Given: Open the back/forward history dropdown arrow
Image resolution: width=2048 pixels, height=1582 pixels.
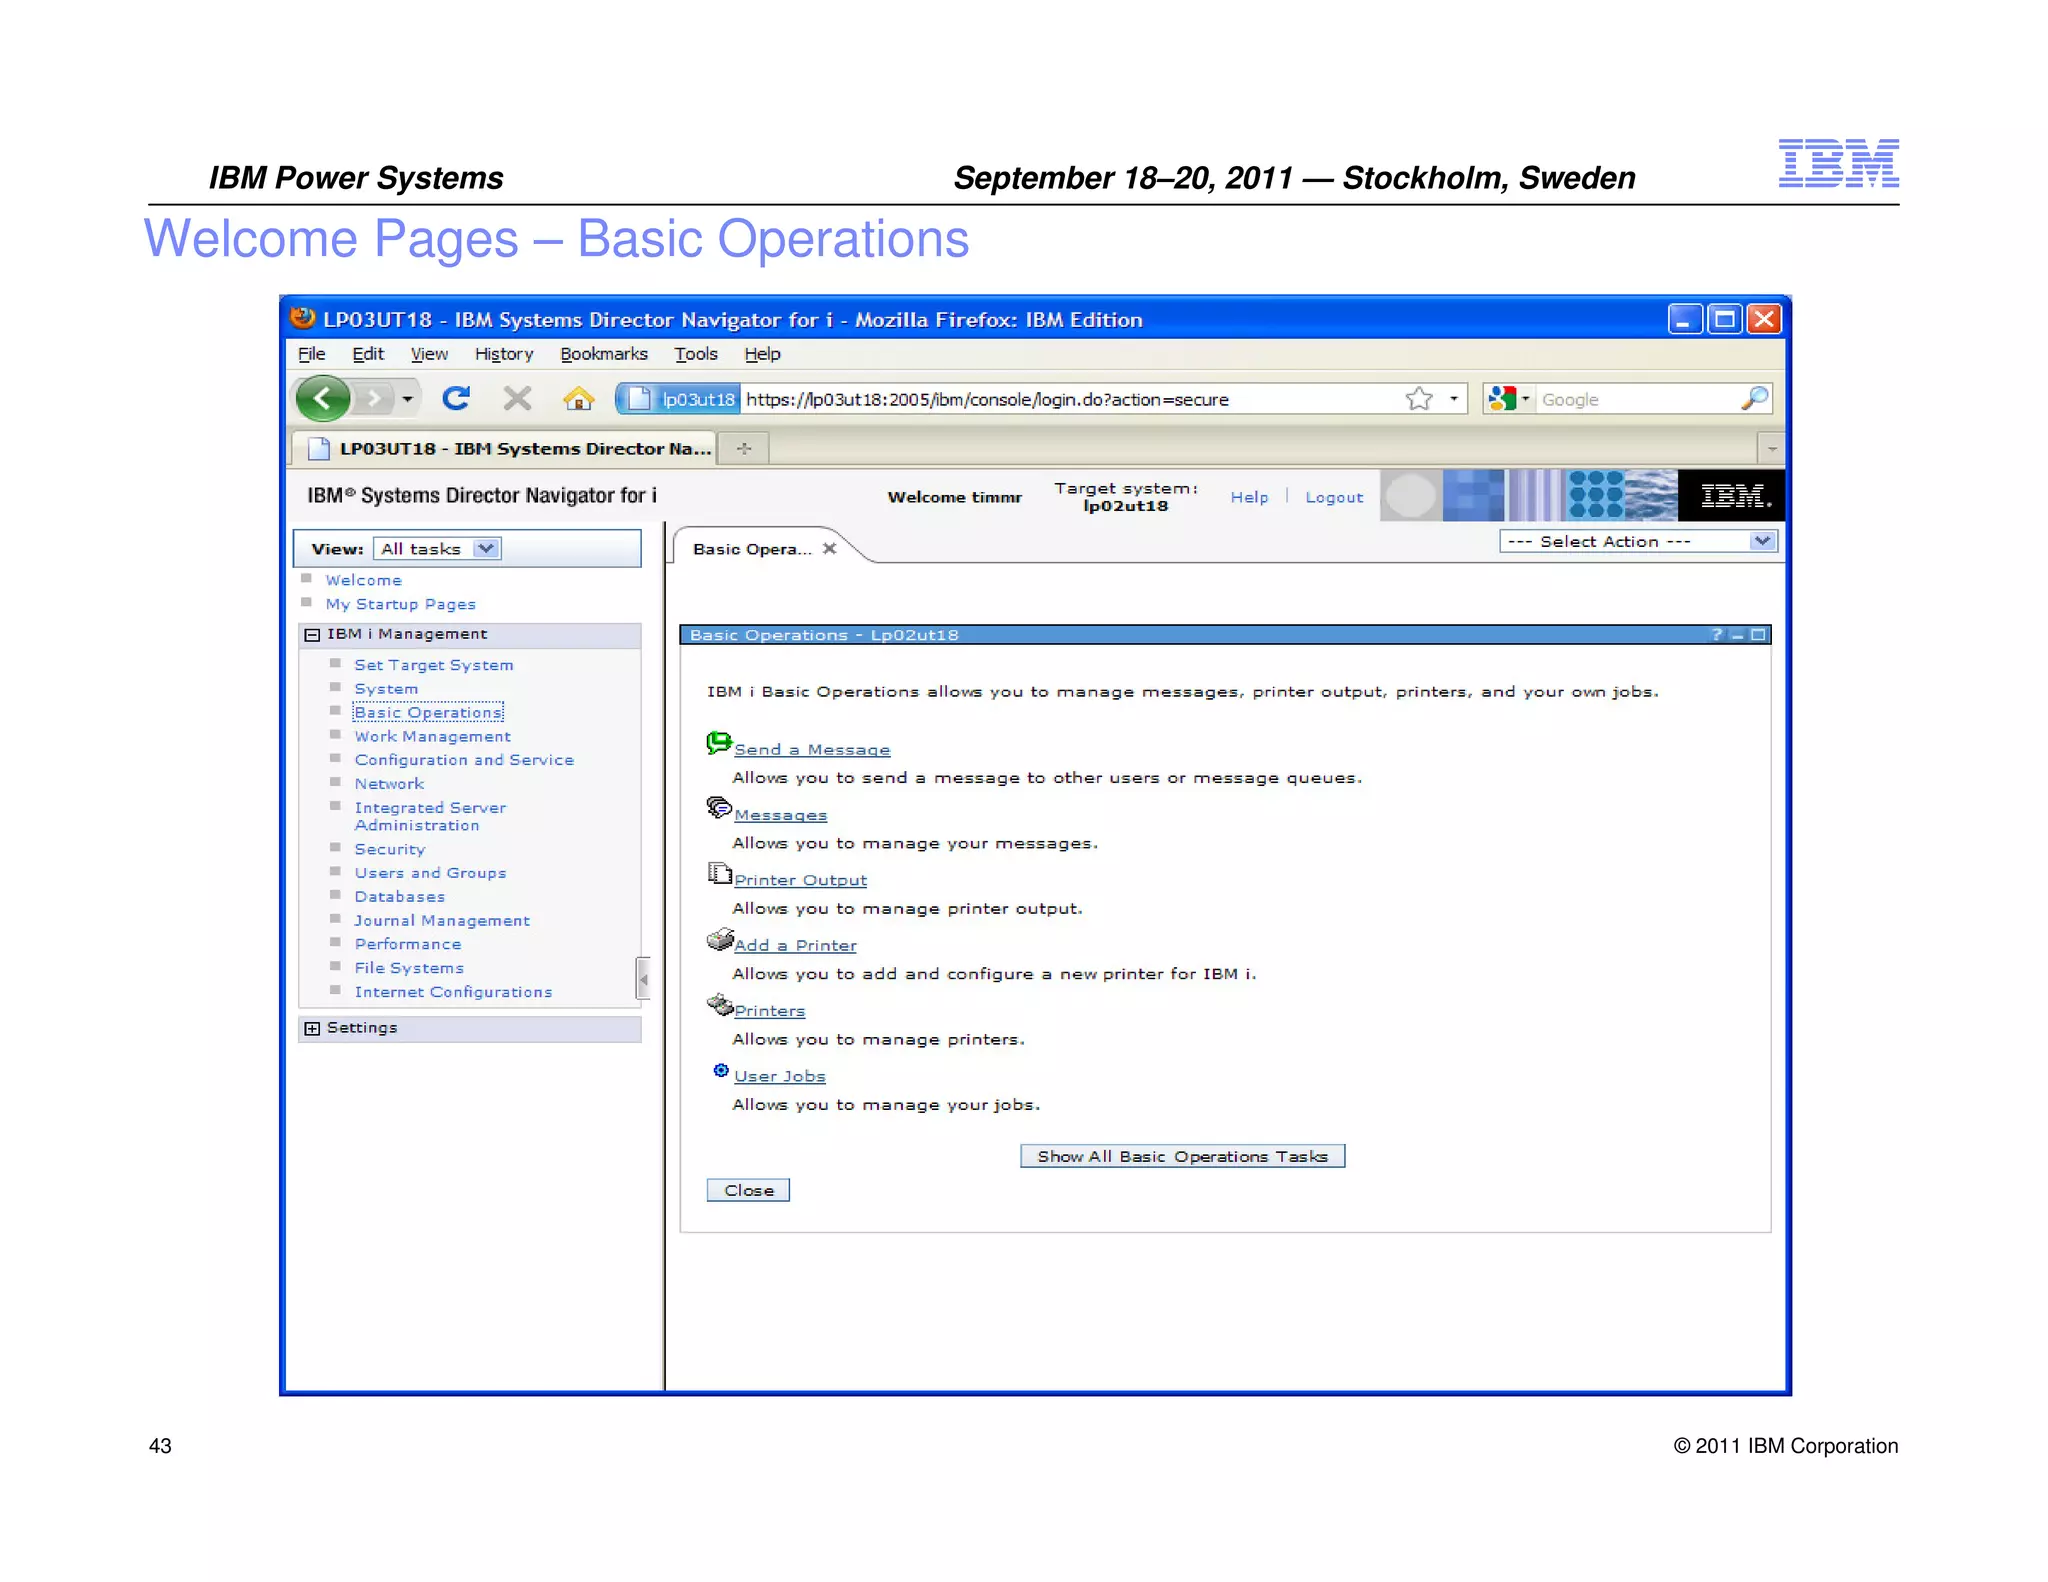Looking at the screenshot, I should point(407,399).
